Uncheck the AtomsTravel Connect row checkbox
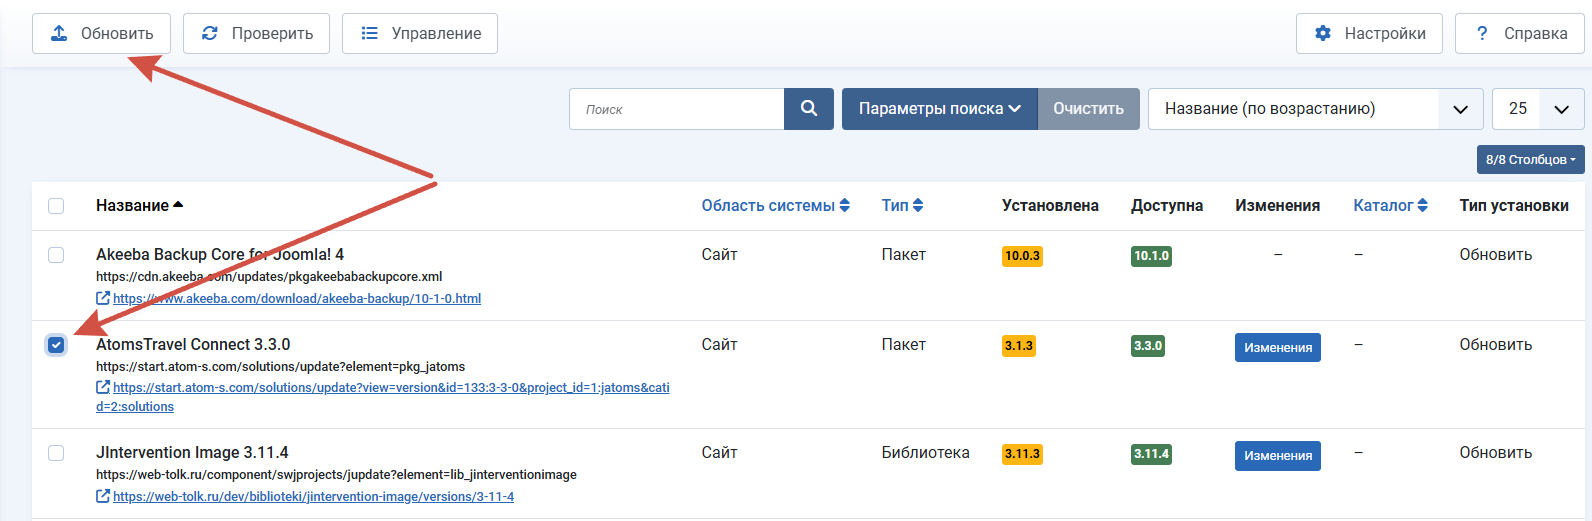 56,345
